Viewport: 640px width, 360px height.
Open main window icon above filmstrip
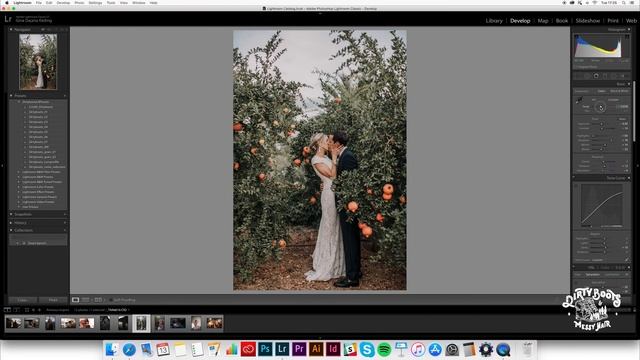[x=7, y=310]
